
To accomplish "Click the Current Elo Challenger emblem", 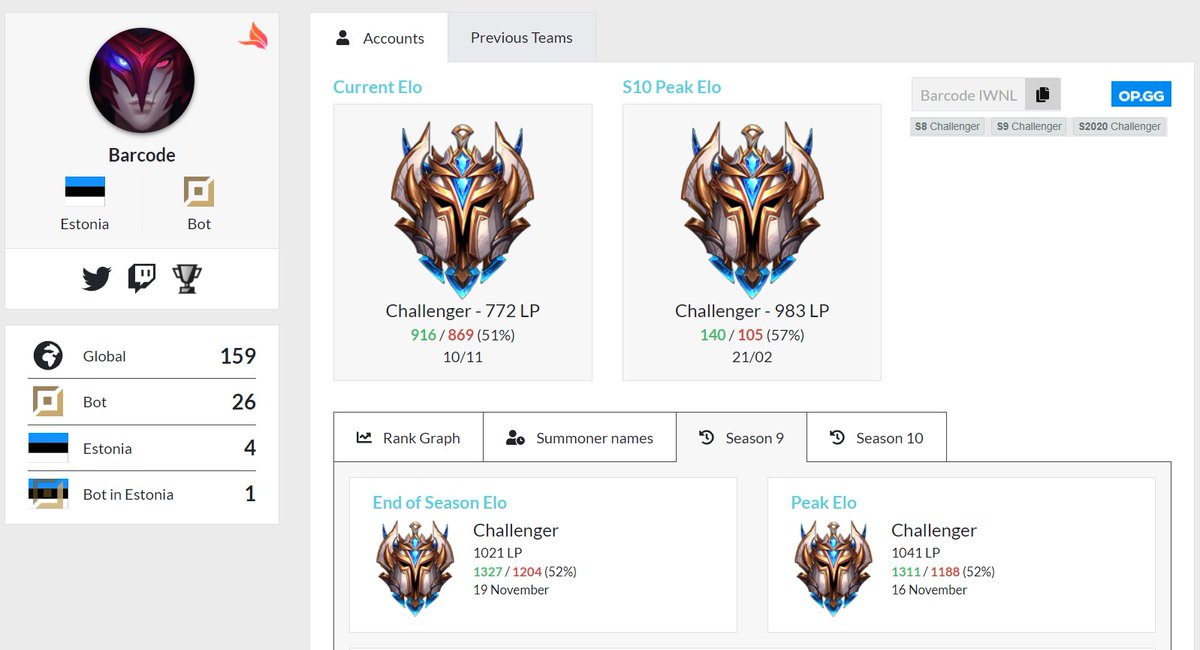I will click(462, 210).
